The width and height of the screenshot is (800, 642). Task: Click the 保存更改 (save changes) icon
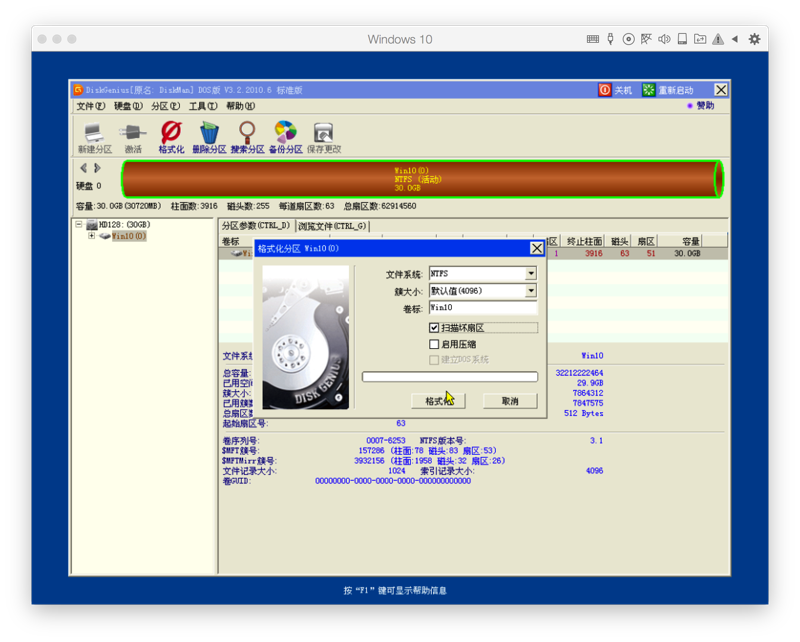tap(324, 137)
